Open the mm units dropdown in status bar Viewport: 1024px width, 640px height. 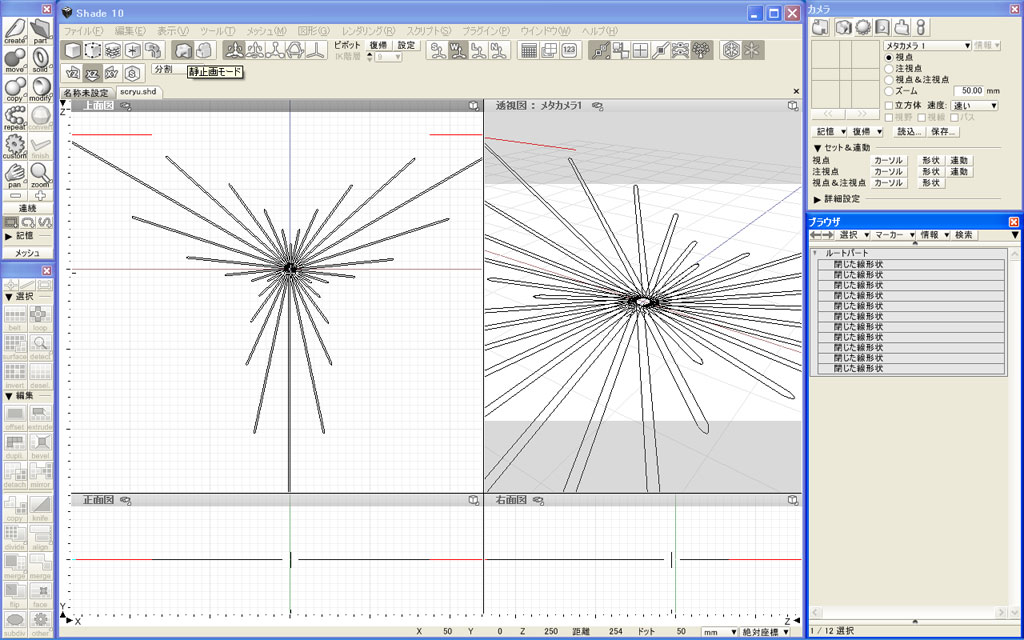(719, 632)
